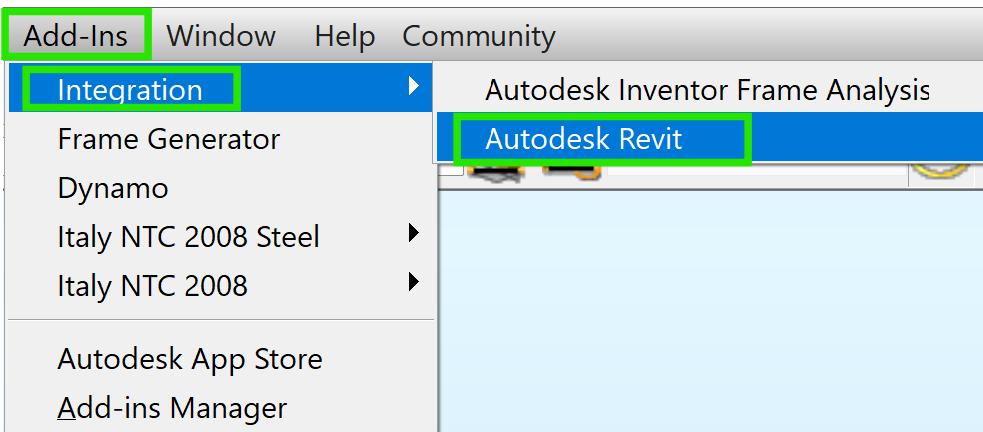Open the Help menu
983x432 pixels.
tap(345, 36)
